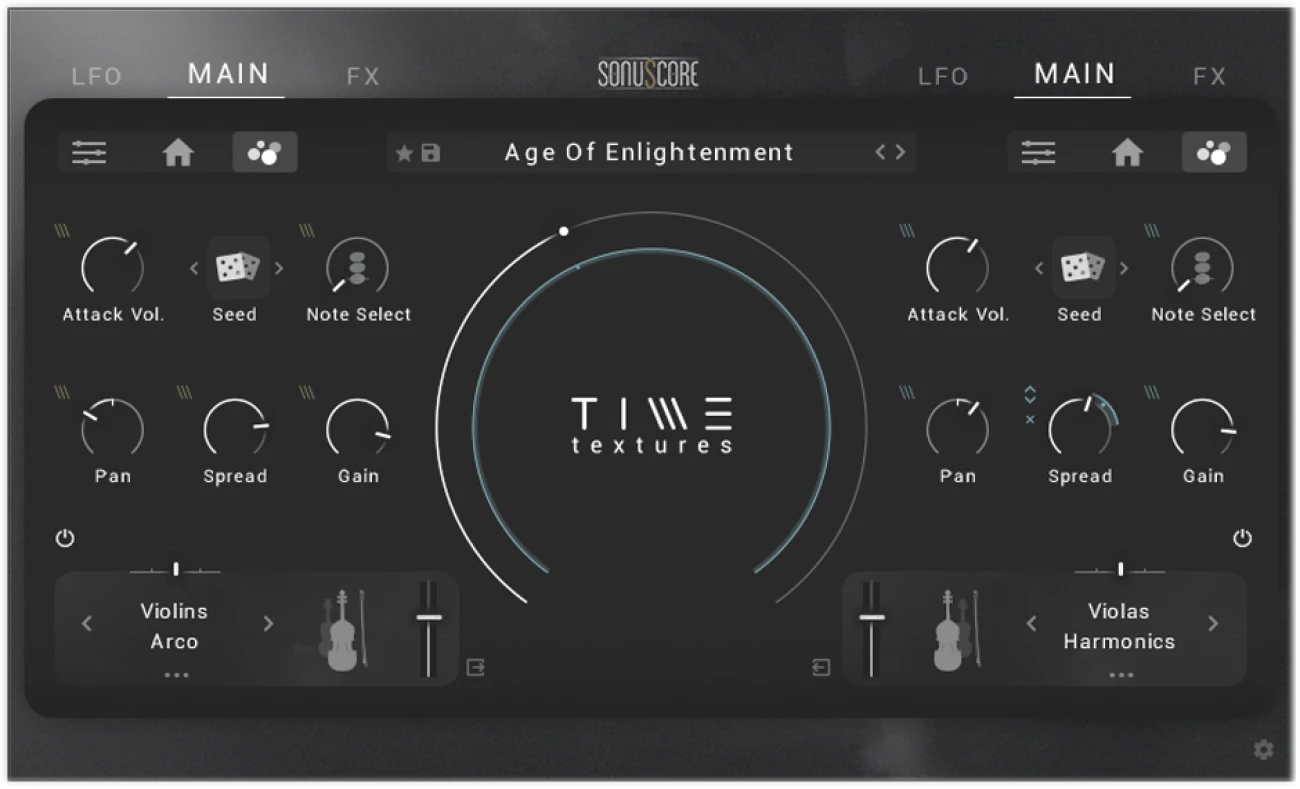Select next right Seed with the arrow
This screenshot has height=789, width=1300.
[1124, 268]
